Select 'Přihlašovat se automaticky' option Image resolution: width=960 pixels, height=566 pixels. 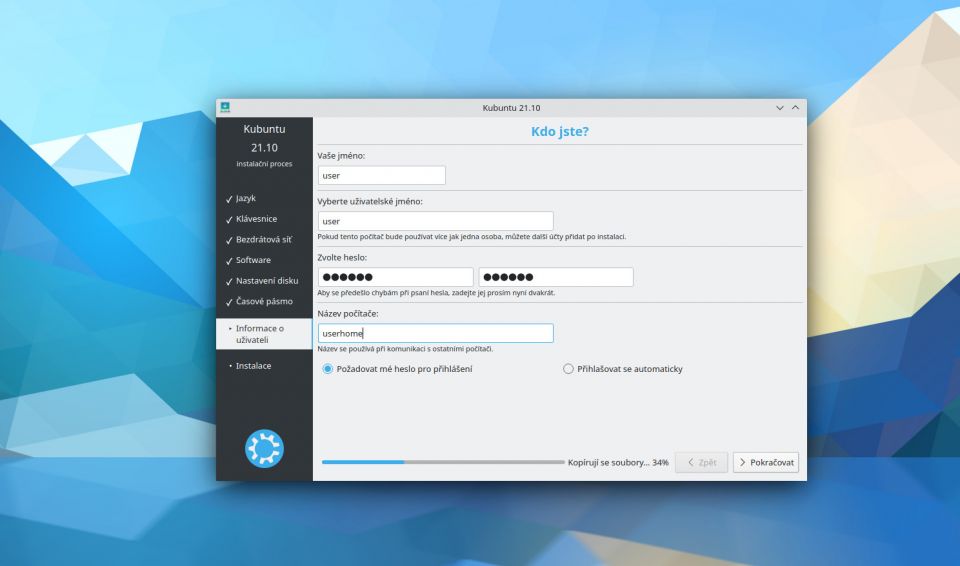tap(623, 369)
